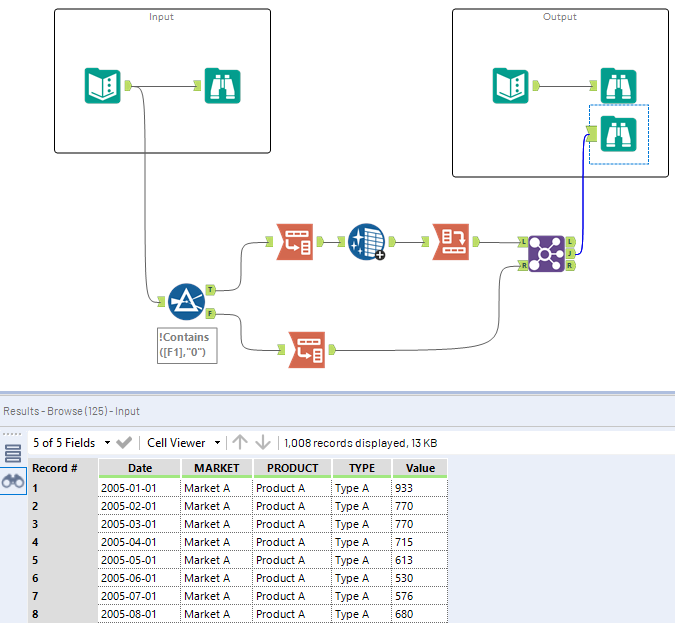Select the Text Input tool in Input container
This screenshot has width=675, height=623.
[x=102, y=86]
